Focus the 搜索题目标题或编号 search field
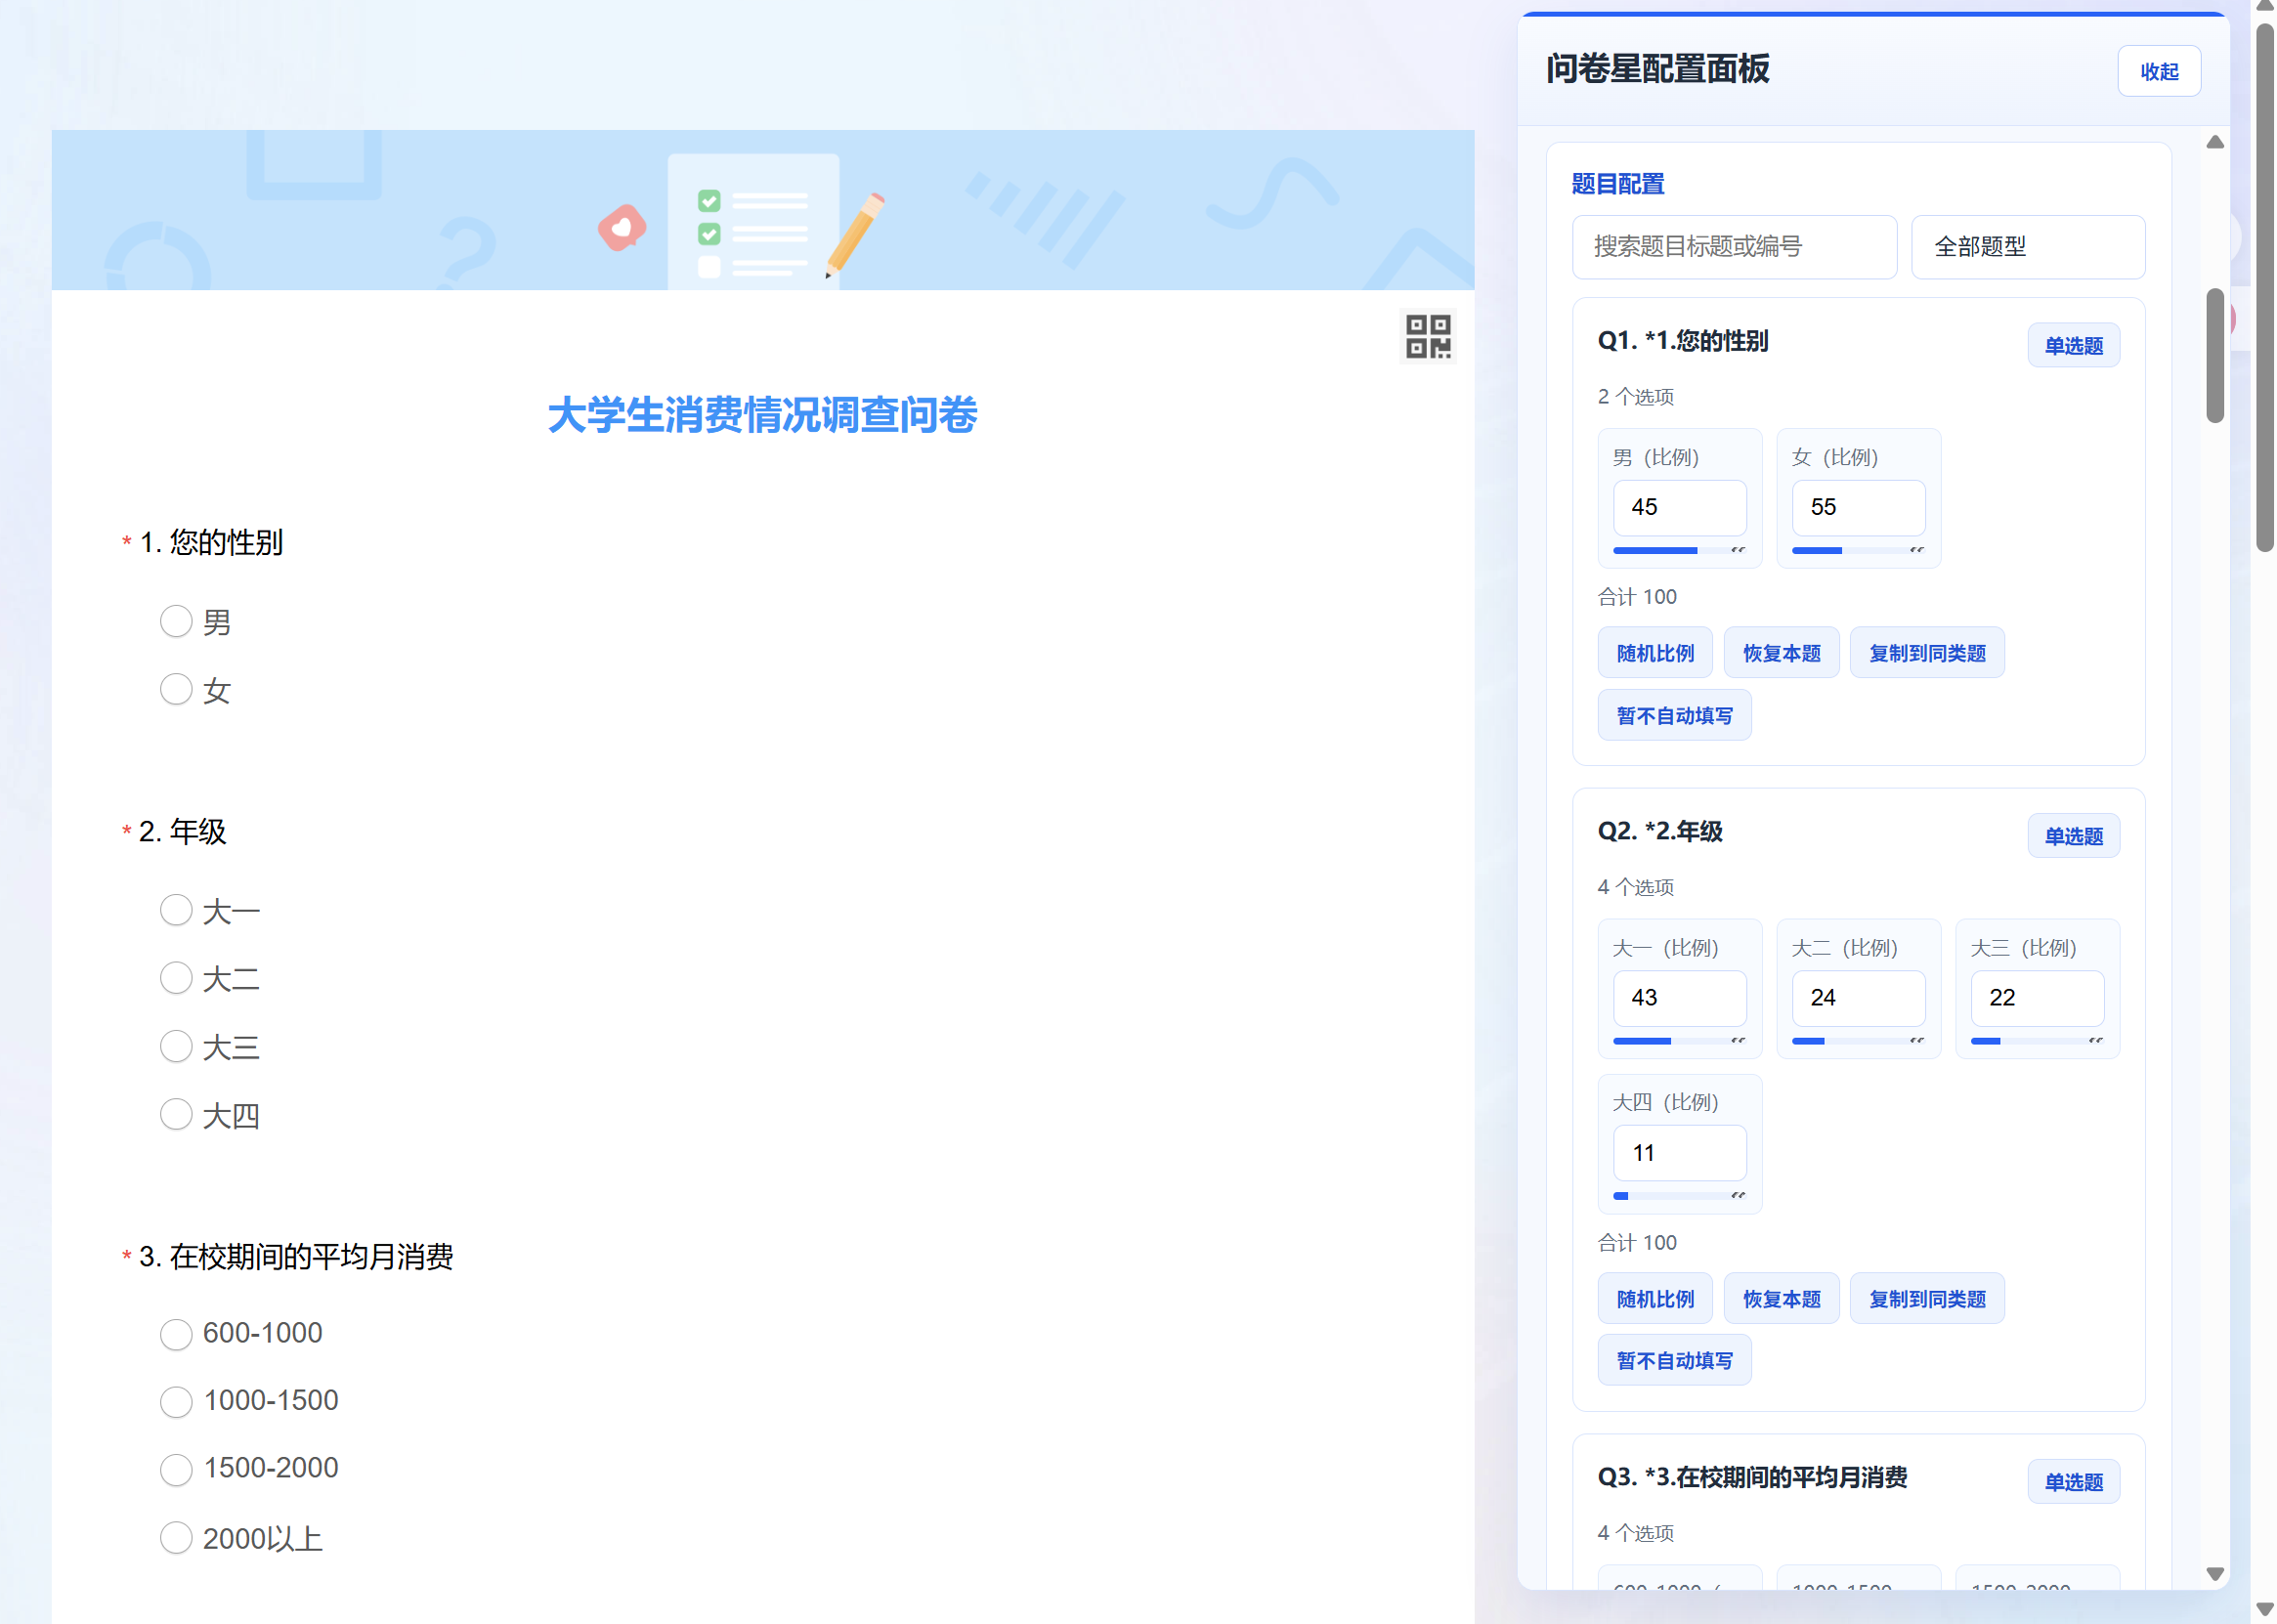 tap(1734, 247)
